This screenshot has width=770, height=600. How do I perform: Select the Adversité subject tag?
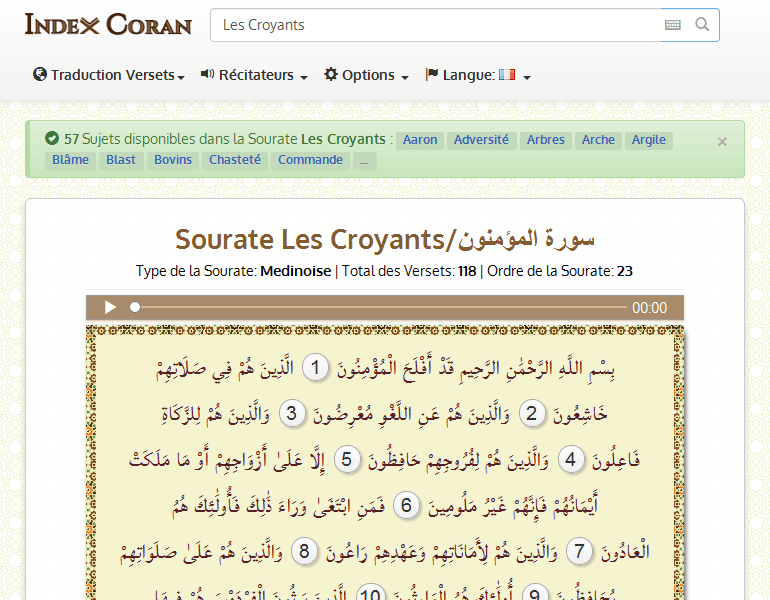[x=481, y=140]
